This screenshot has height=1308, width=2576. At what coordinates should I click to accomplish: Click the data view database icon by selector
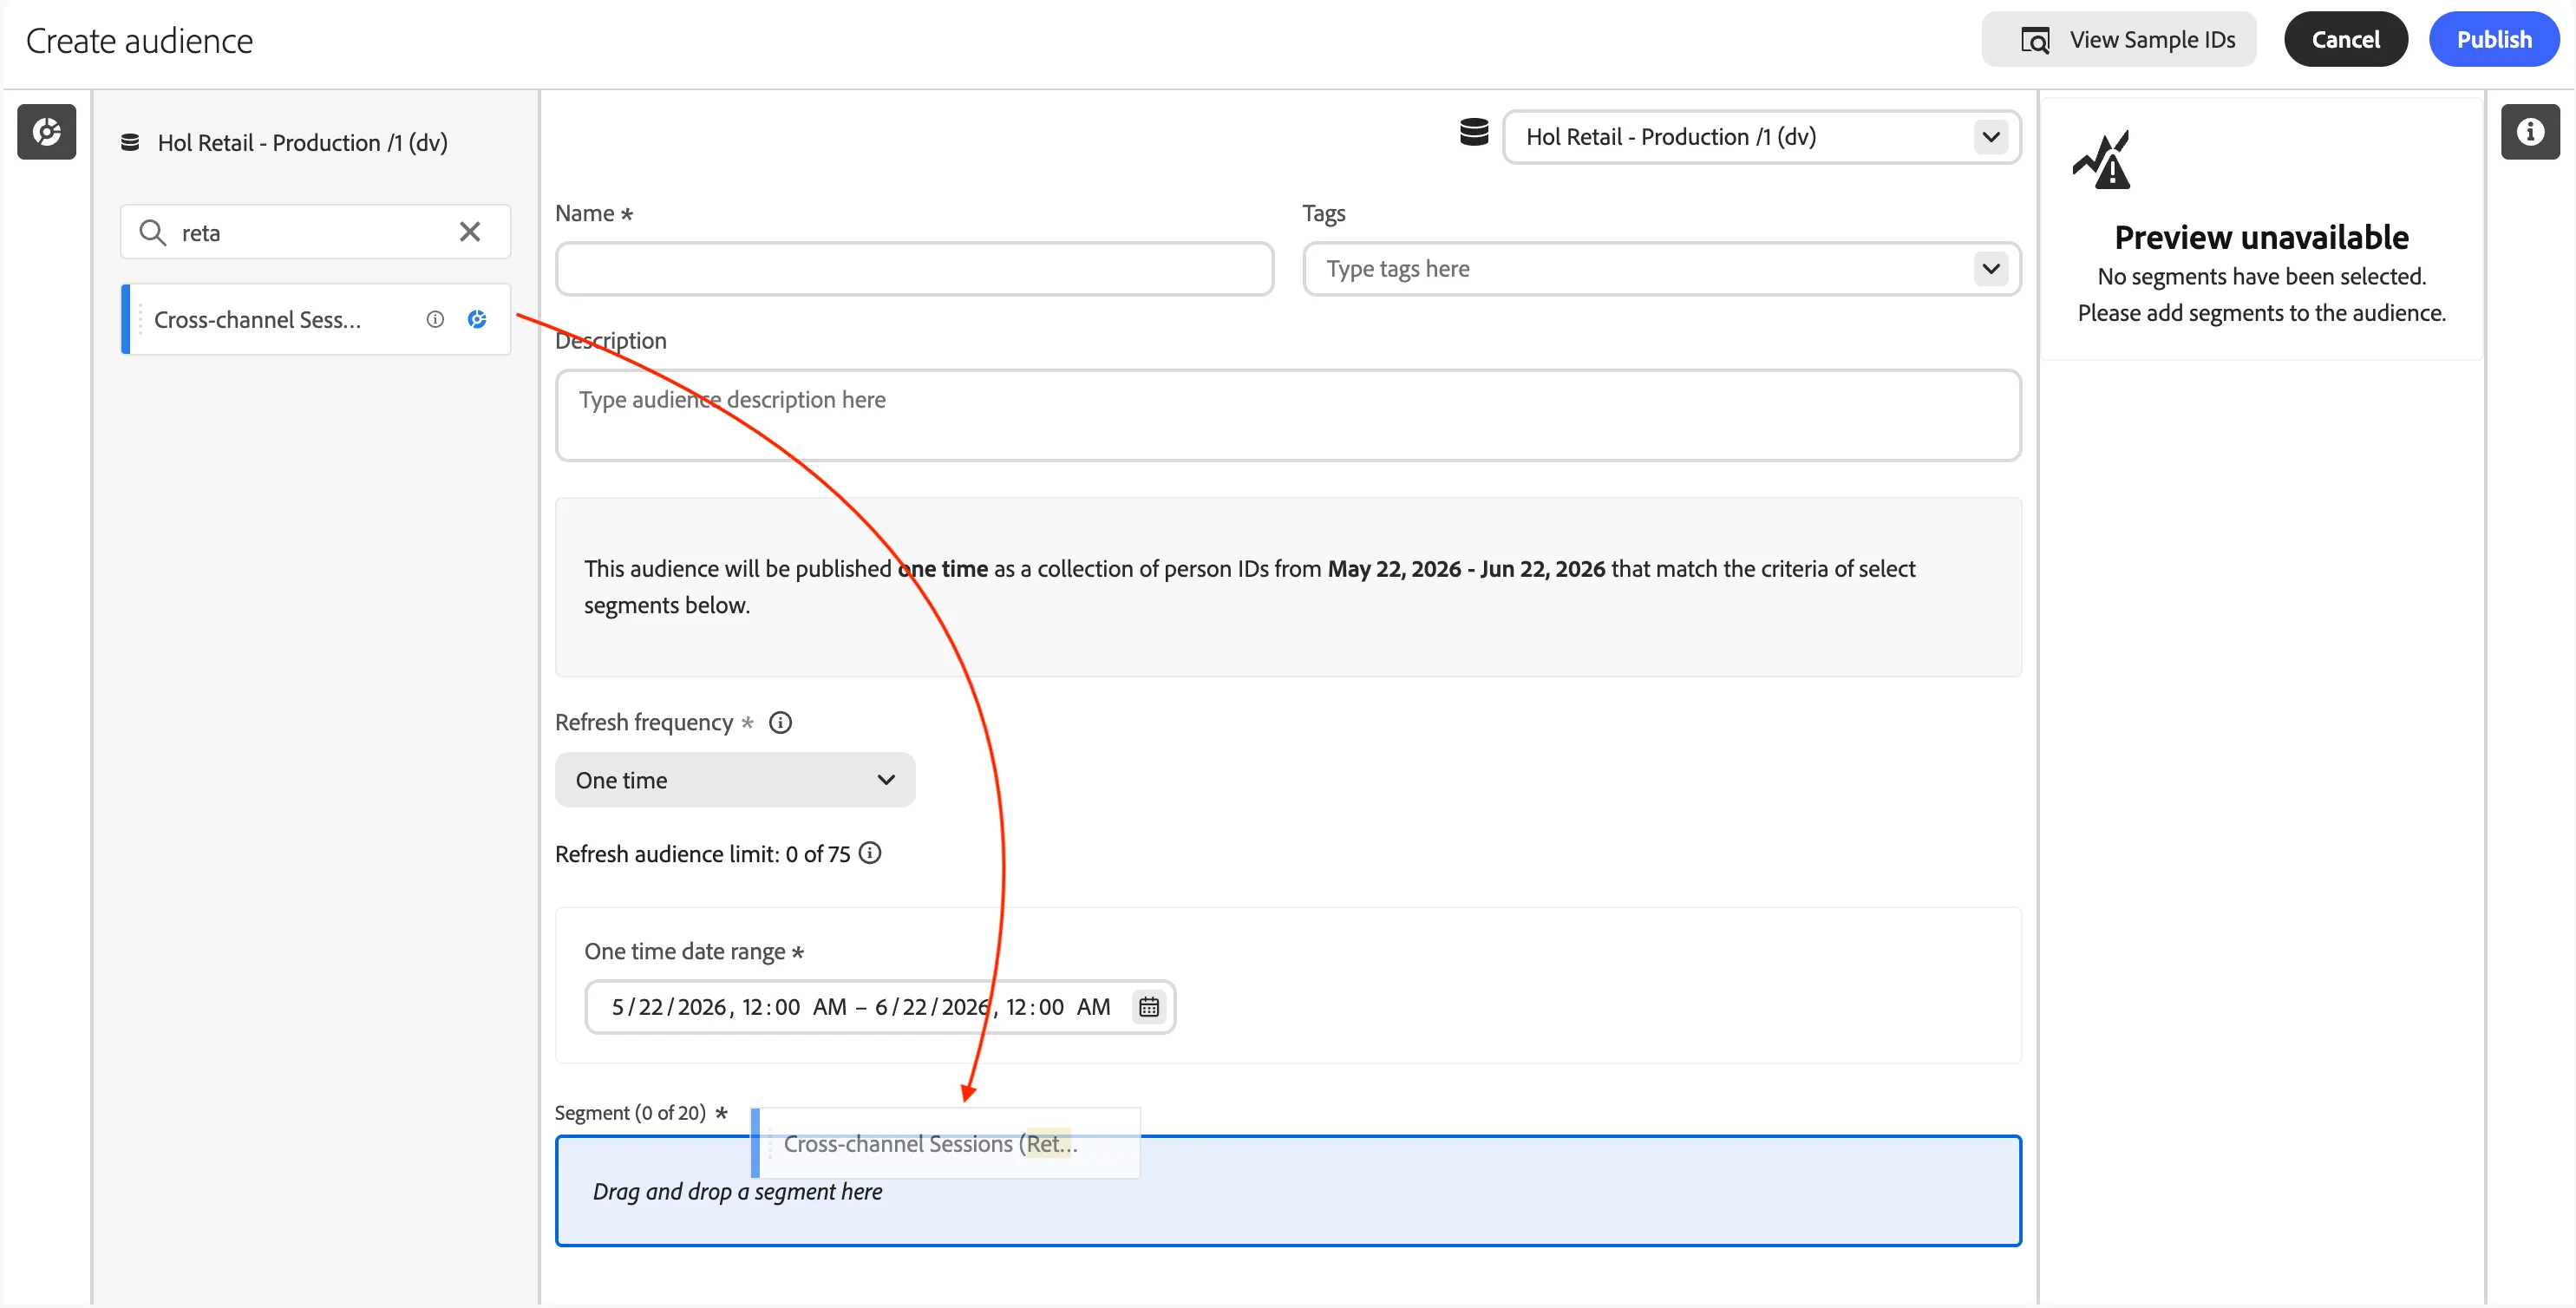coord(1474,134)
